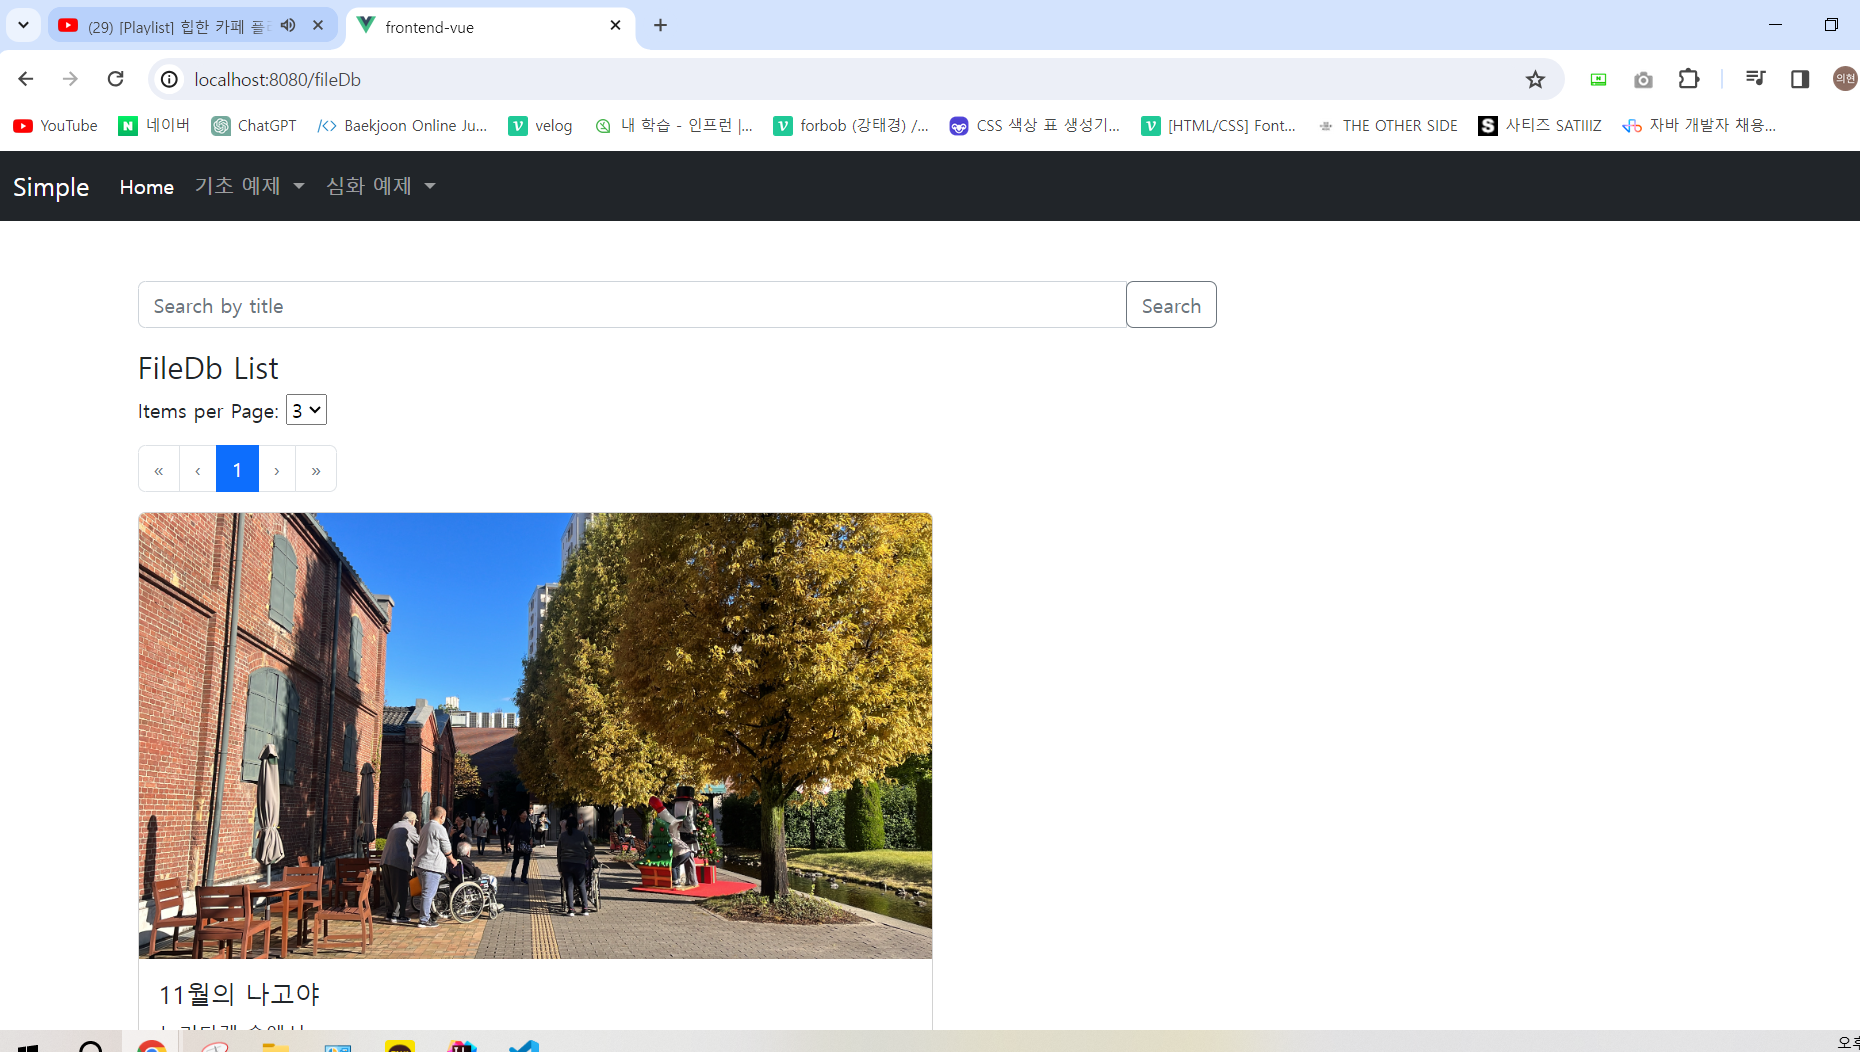Open a new browser tab
This screenshot has height=1052, width=1860.
(x=660, y=26)
